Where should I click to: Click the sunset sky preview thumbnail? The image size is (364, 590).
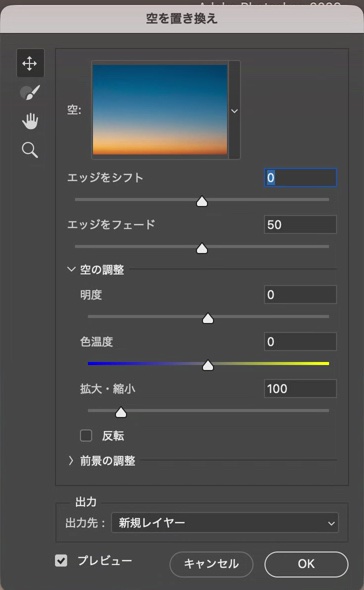[x=160, y=109]
